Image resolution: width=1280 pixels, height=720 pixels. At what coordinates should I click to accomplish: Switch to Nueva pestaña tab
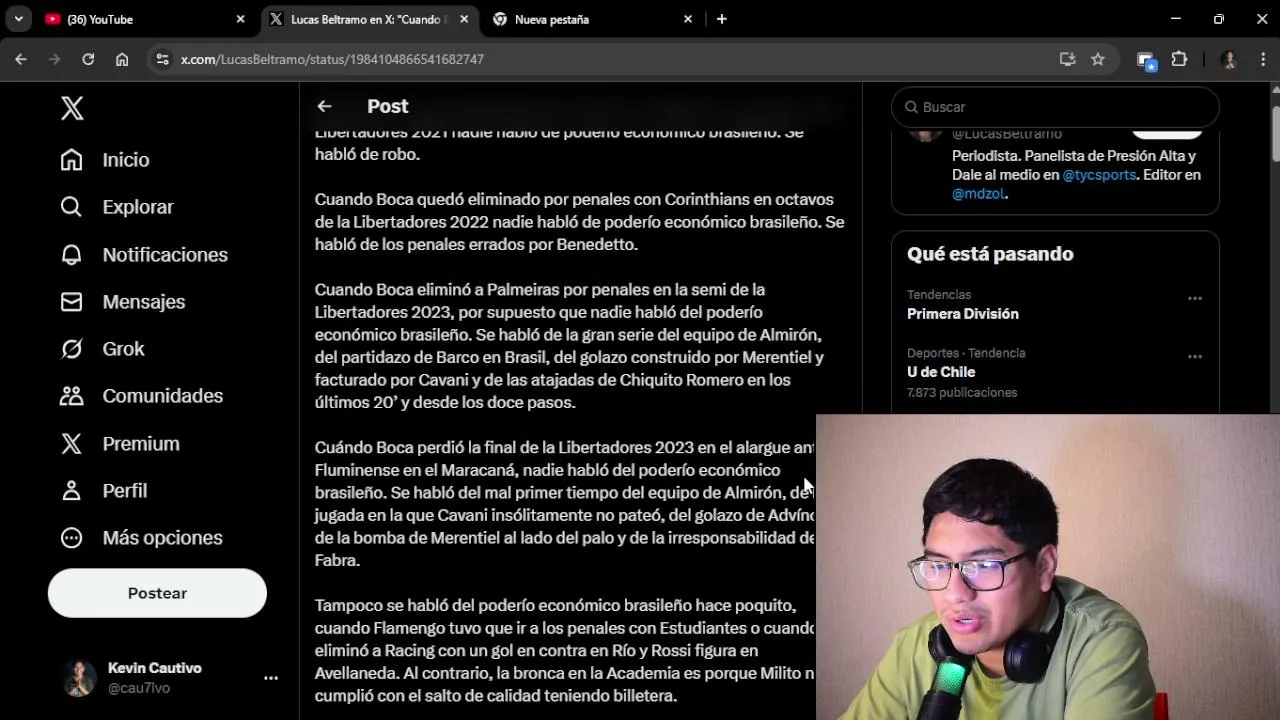tap(592, 19)
